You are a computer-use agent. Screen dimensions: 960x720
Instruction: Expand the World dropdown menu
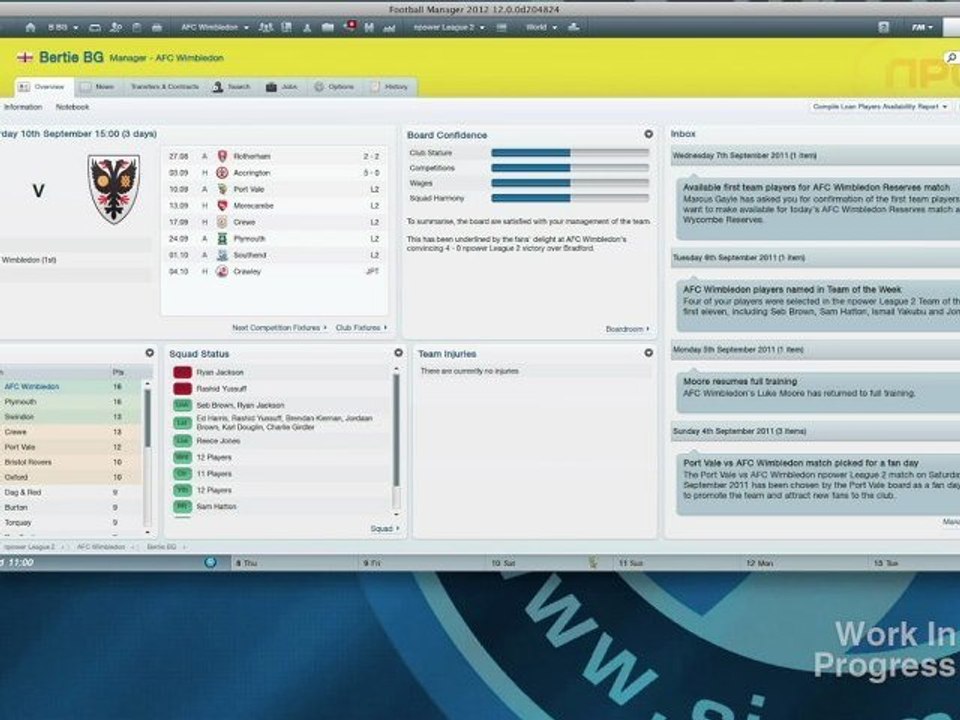(x=542, y=28)
